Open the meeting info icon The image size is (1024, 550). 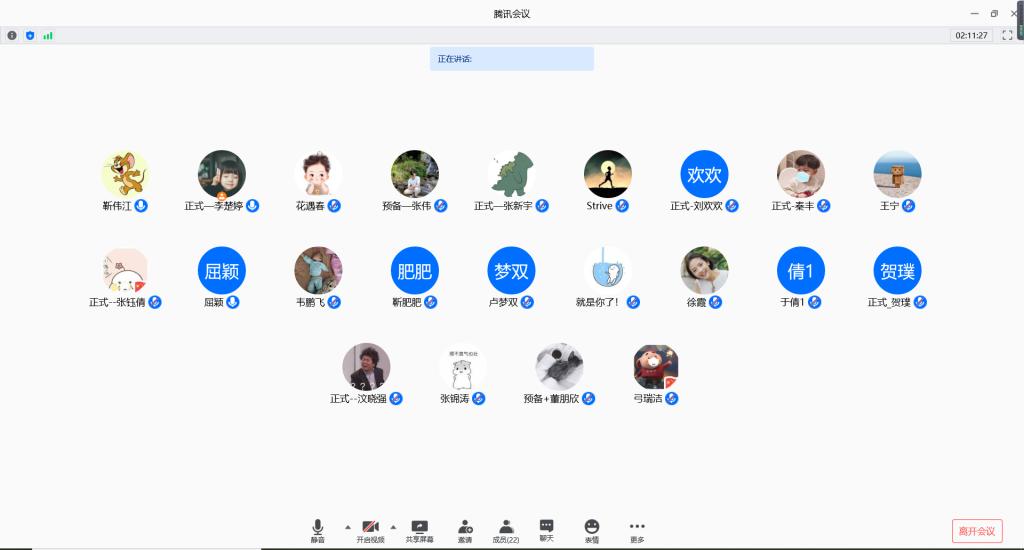tap(12, 35)
